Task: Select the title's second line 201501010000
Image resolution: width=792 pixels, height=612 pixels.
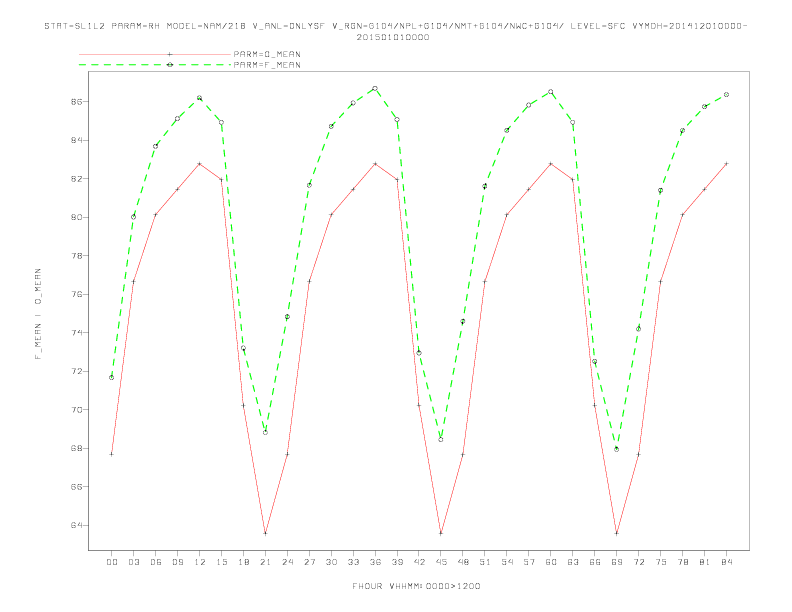Action: click(393, 37)
